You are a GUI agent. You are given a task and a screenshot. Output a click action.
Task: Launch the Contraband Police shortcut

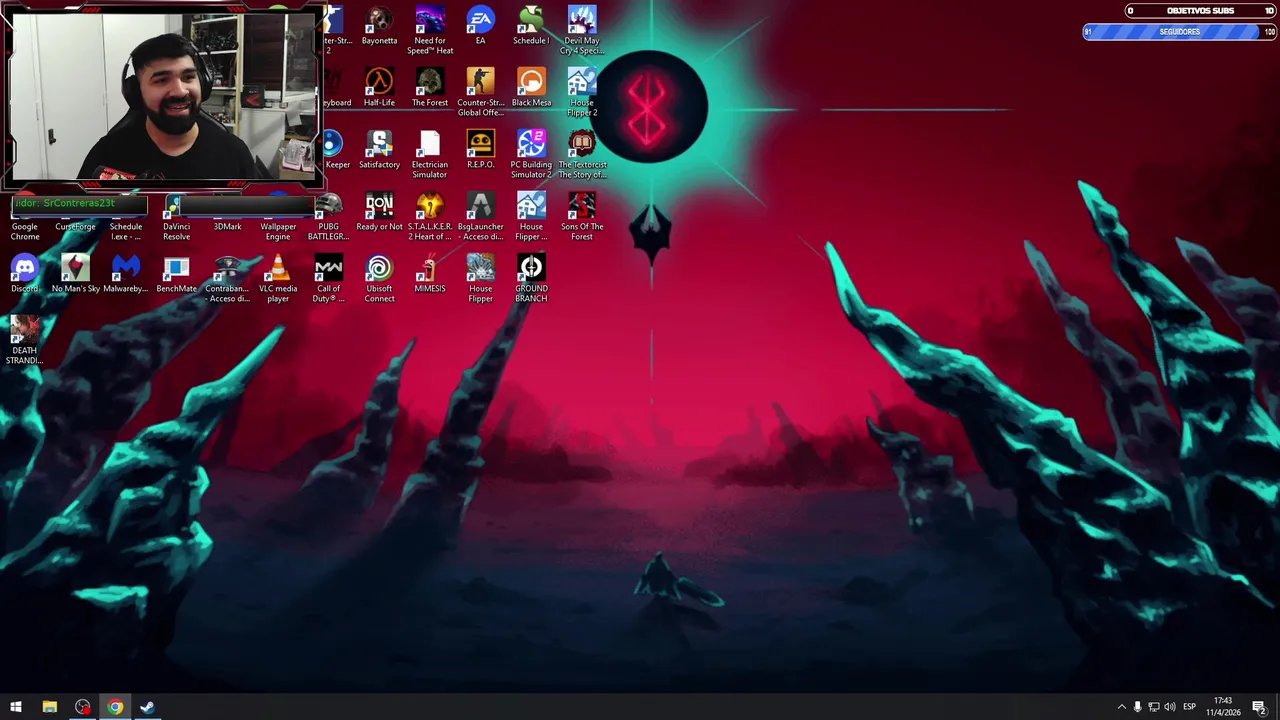coord(227,278)
